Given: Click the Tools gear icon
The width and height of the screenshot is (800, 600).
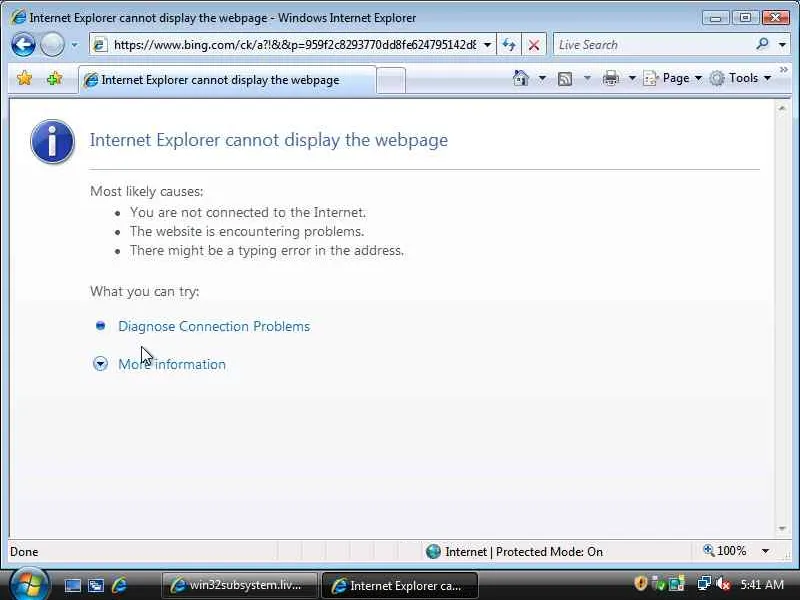Looking at the screenshot, I should (717, 78).
